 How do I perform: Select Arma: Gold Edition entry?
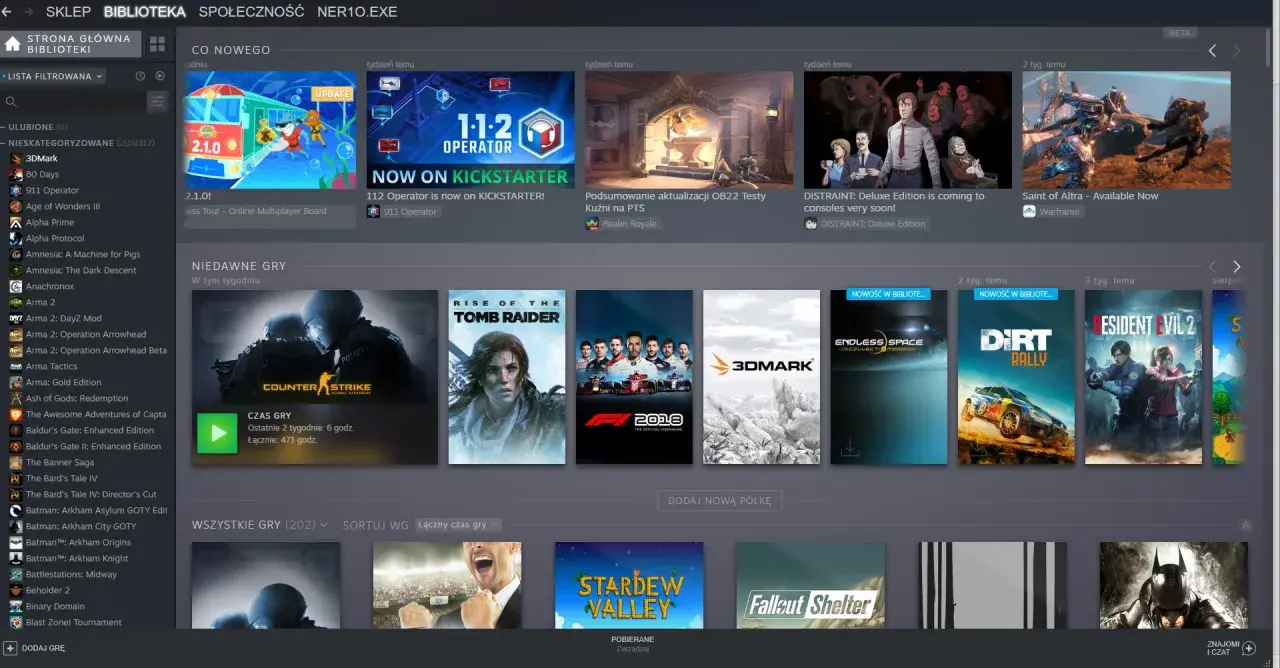[x=63, y=382]
